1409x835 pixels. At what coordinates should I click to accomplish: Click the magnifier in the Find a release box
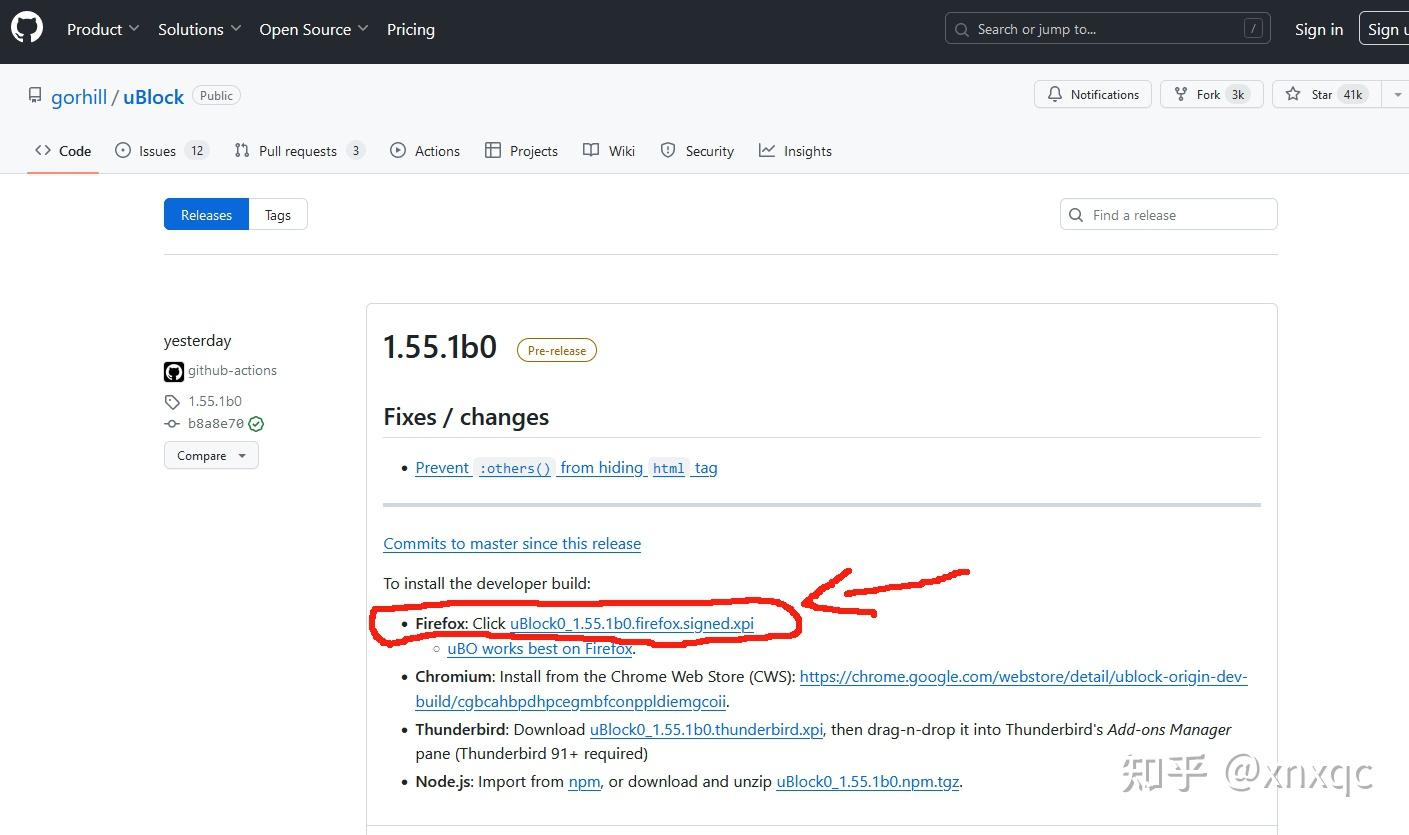[x=1076, y=214]
